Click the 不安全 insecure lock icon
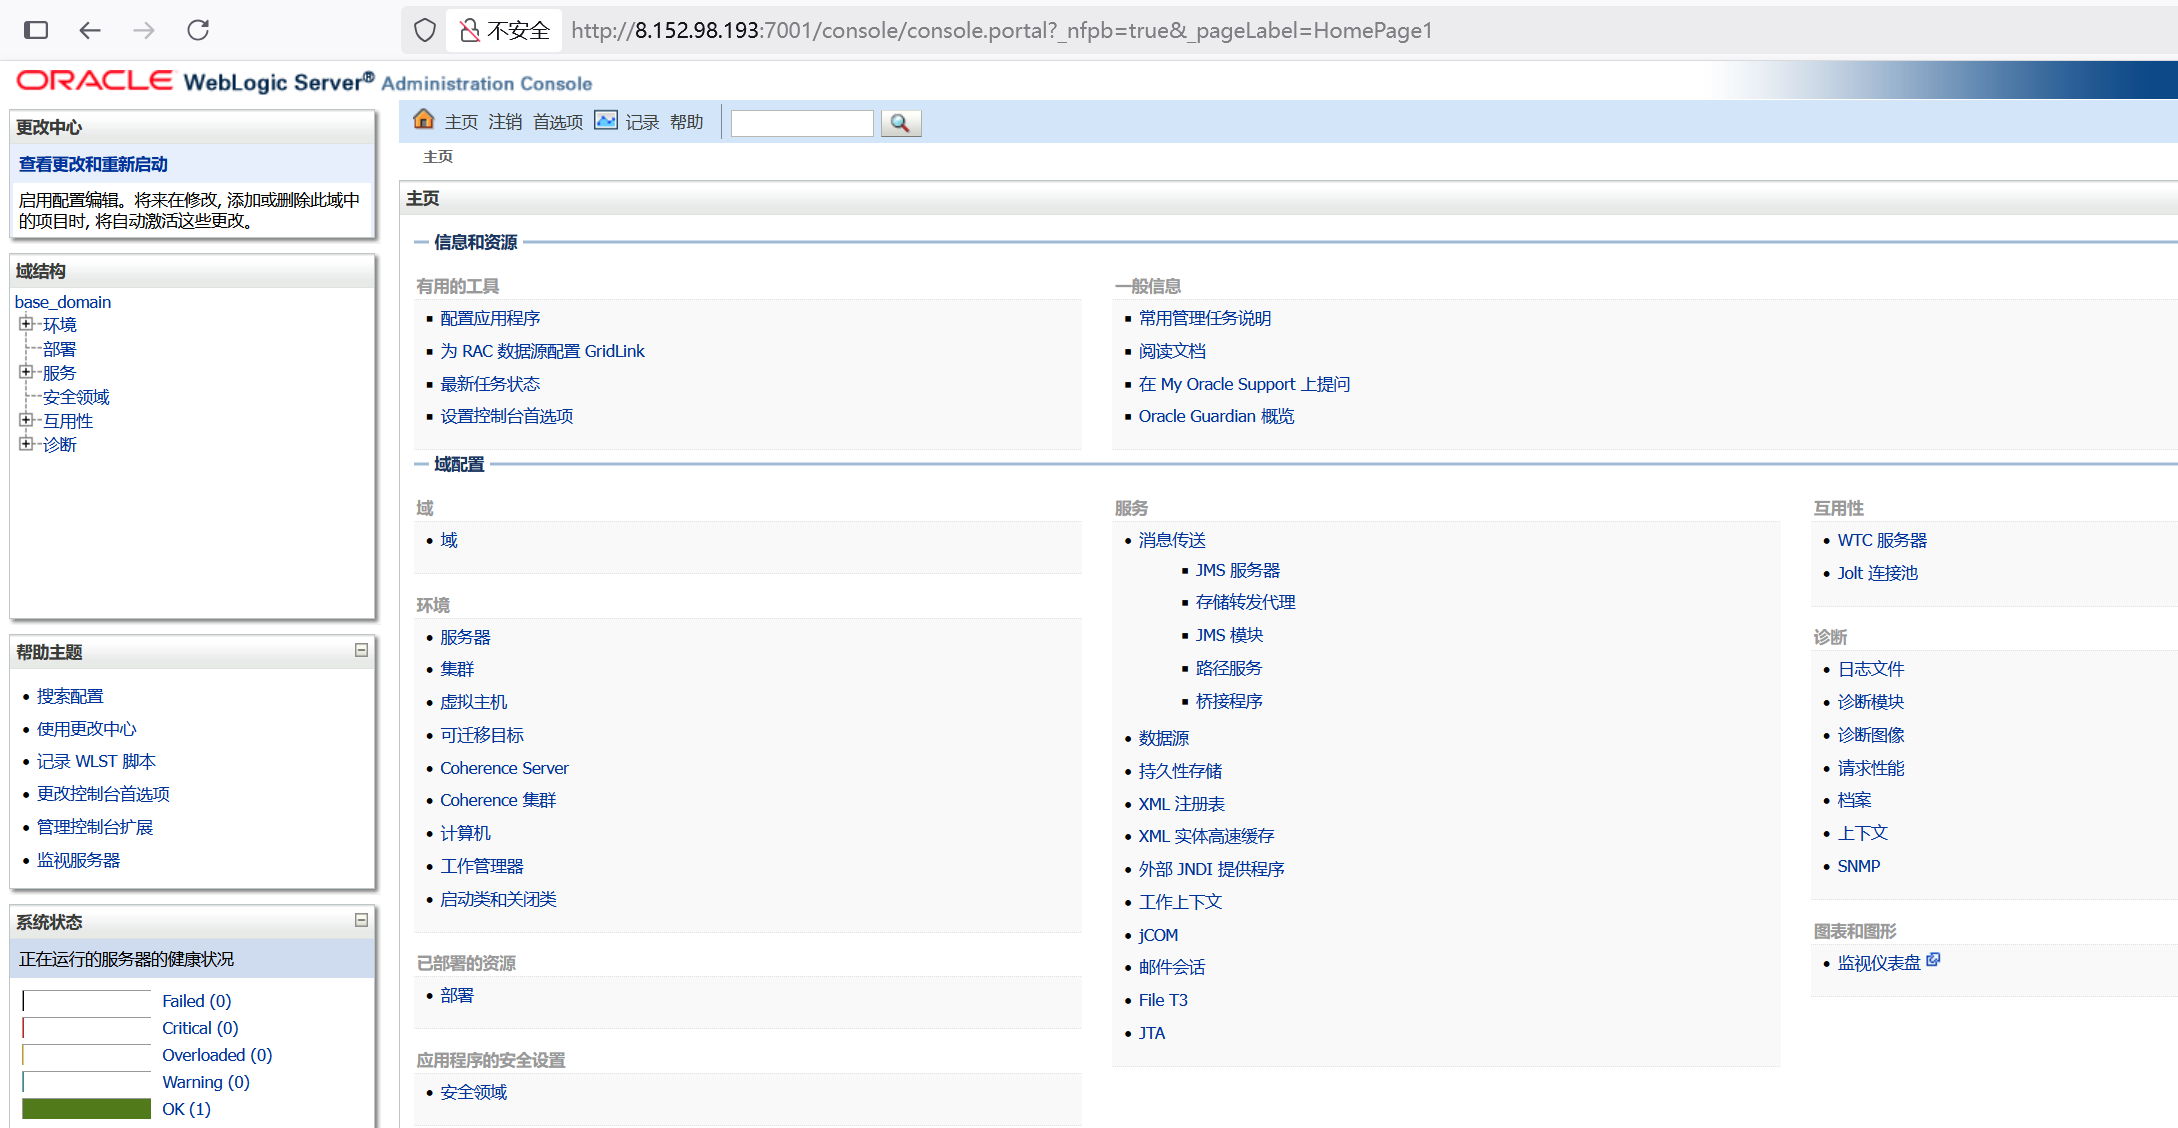 (x=470, y=30)
